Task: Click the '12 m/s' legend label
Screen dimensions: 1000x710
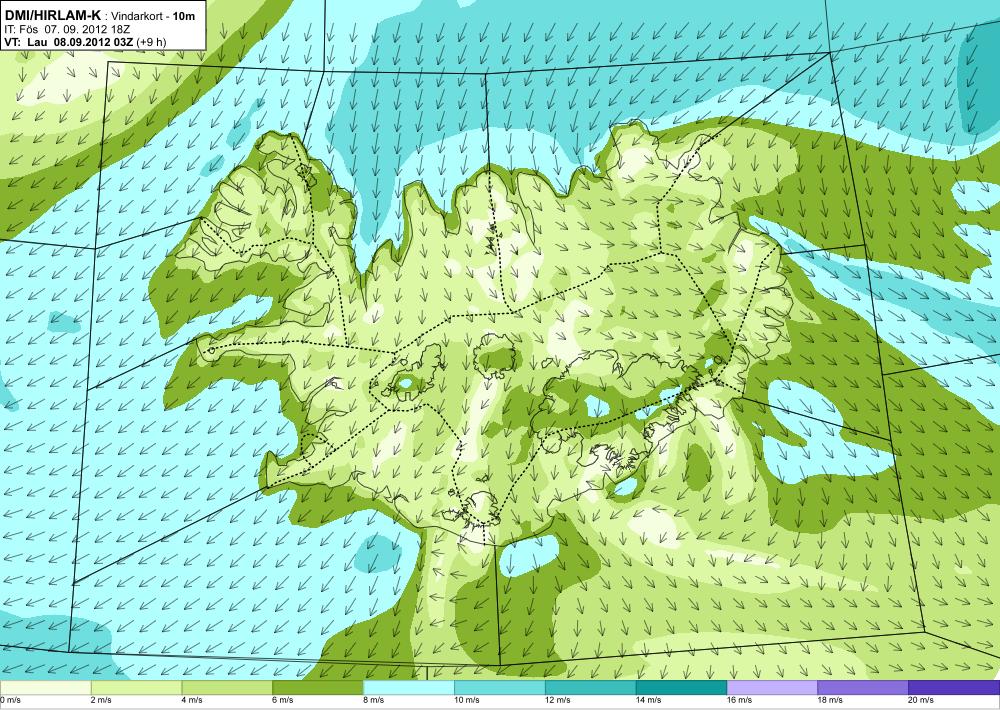Action: 558,700
